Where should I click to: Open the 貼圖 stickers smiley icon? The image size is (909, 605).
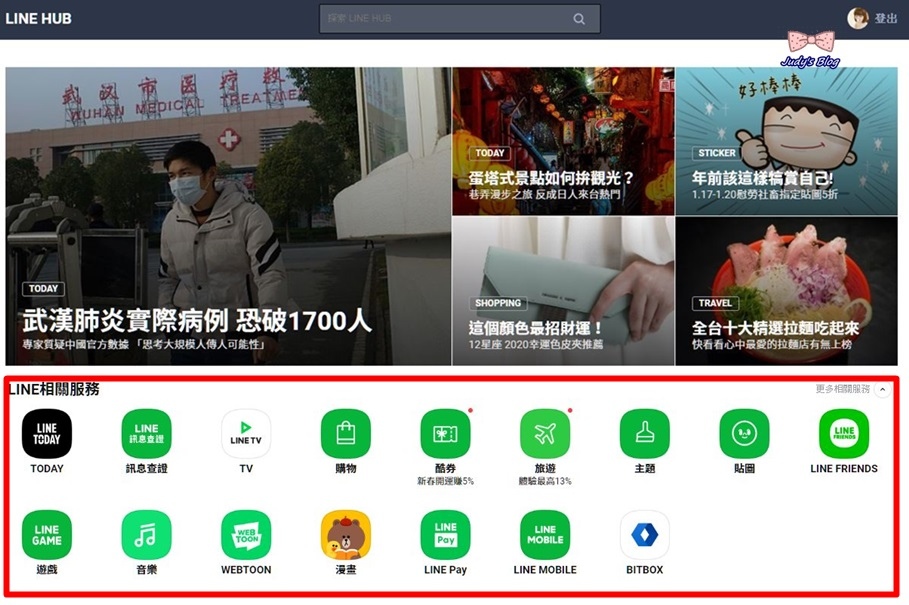(x=744, y=433)
